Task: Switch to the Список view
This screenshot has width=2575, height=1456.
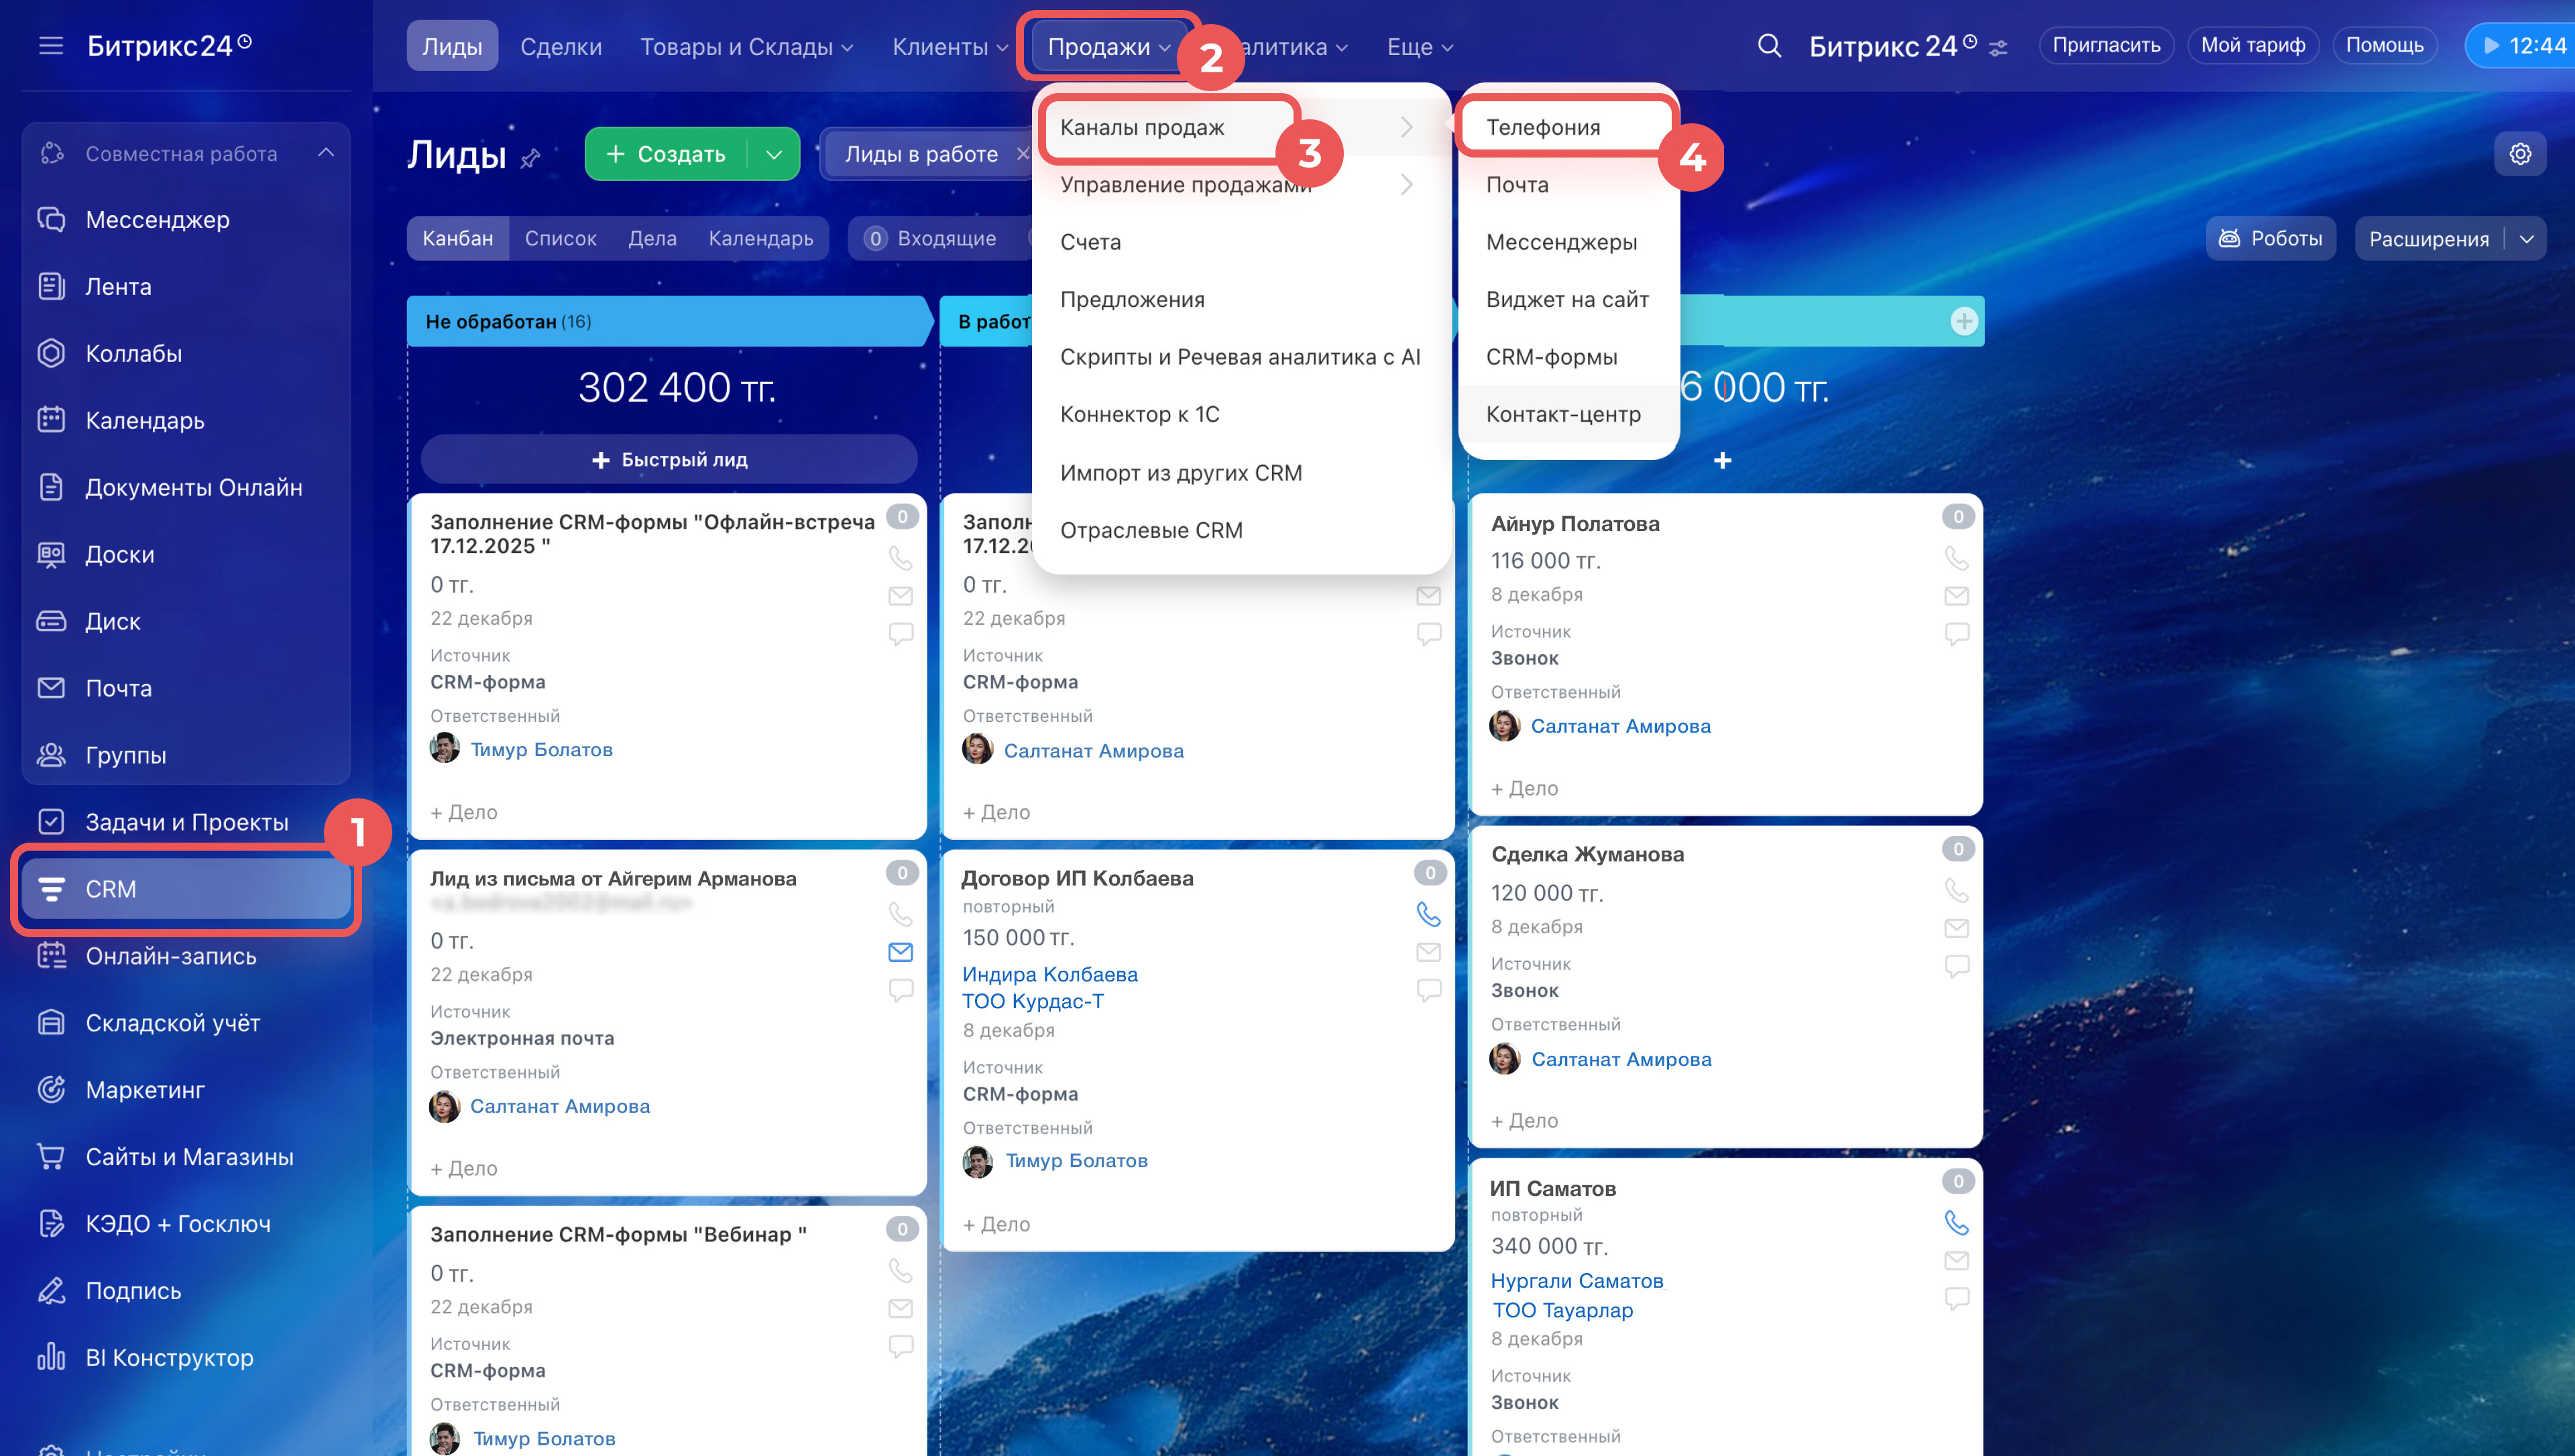Action: 560,239
